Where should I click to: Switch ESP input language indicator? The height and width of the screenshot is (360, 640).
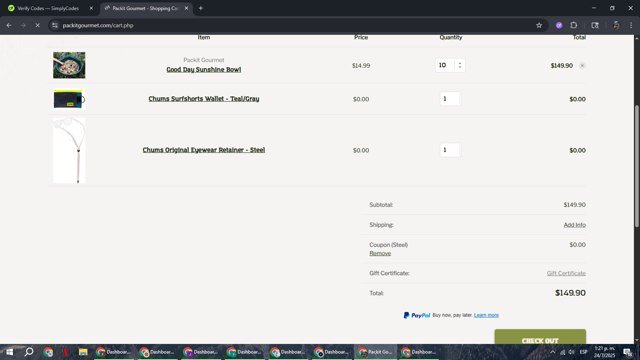point(584,352)
